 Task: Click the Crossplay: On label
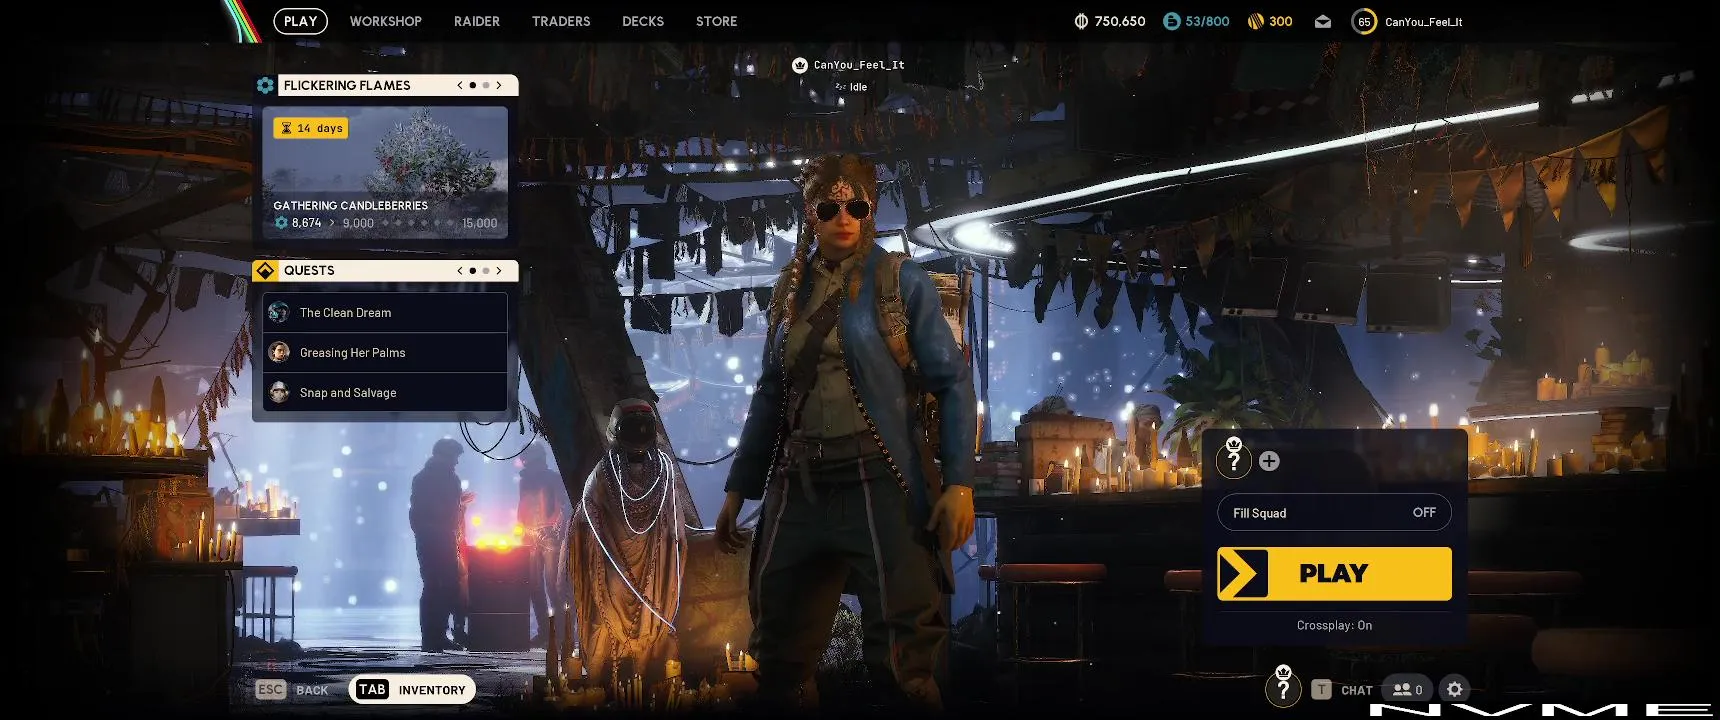[1334, 625]
